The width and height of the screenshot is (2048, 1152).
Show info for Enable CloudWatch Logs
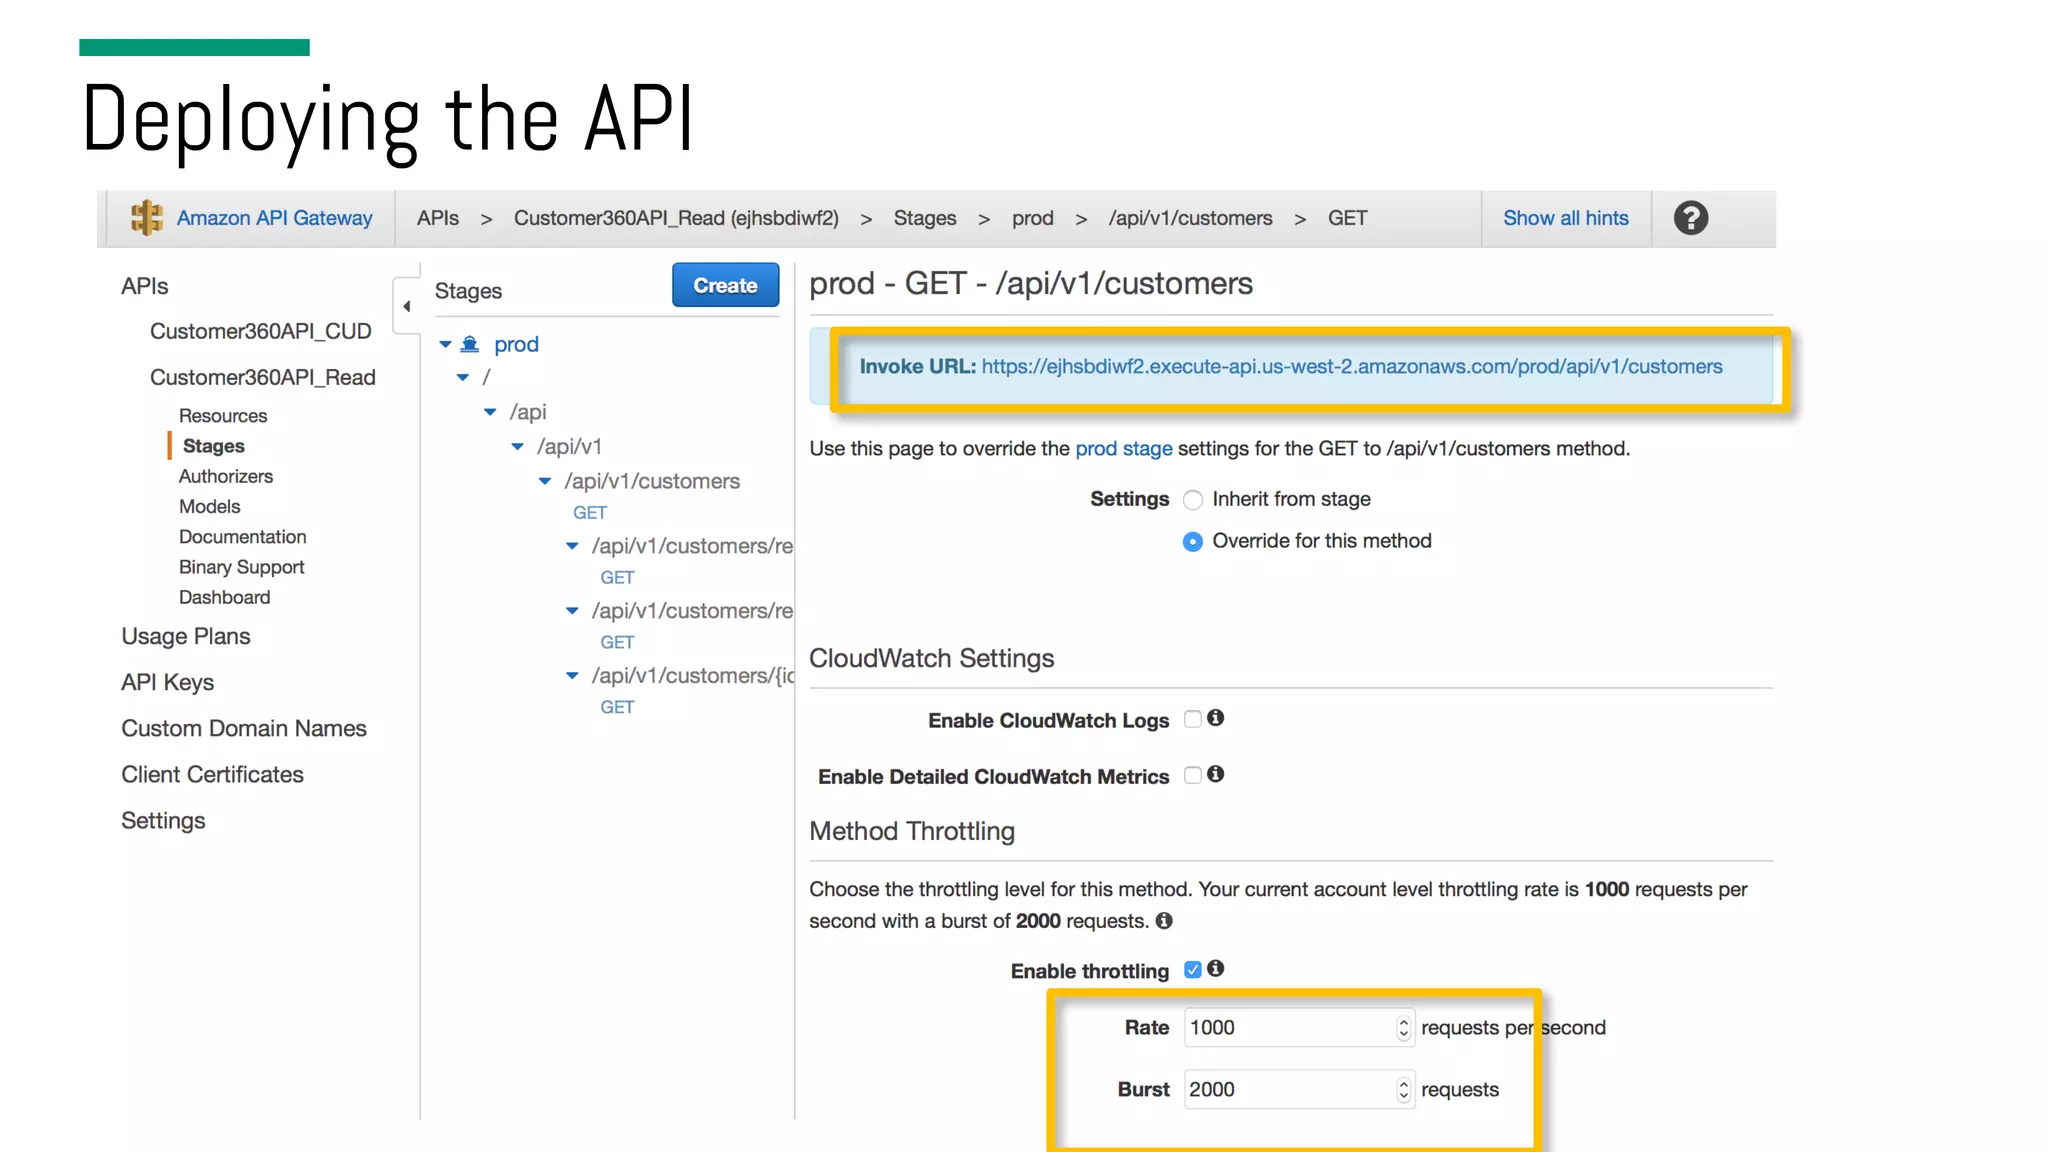point(1215,718)
